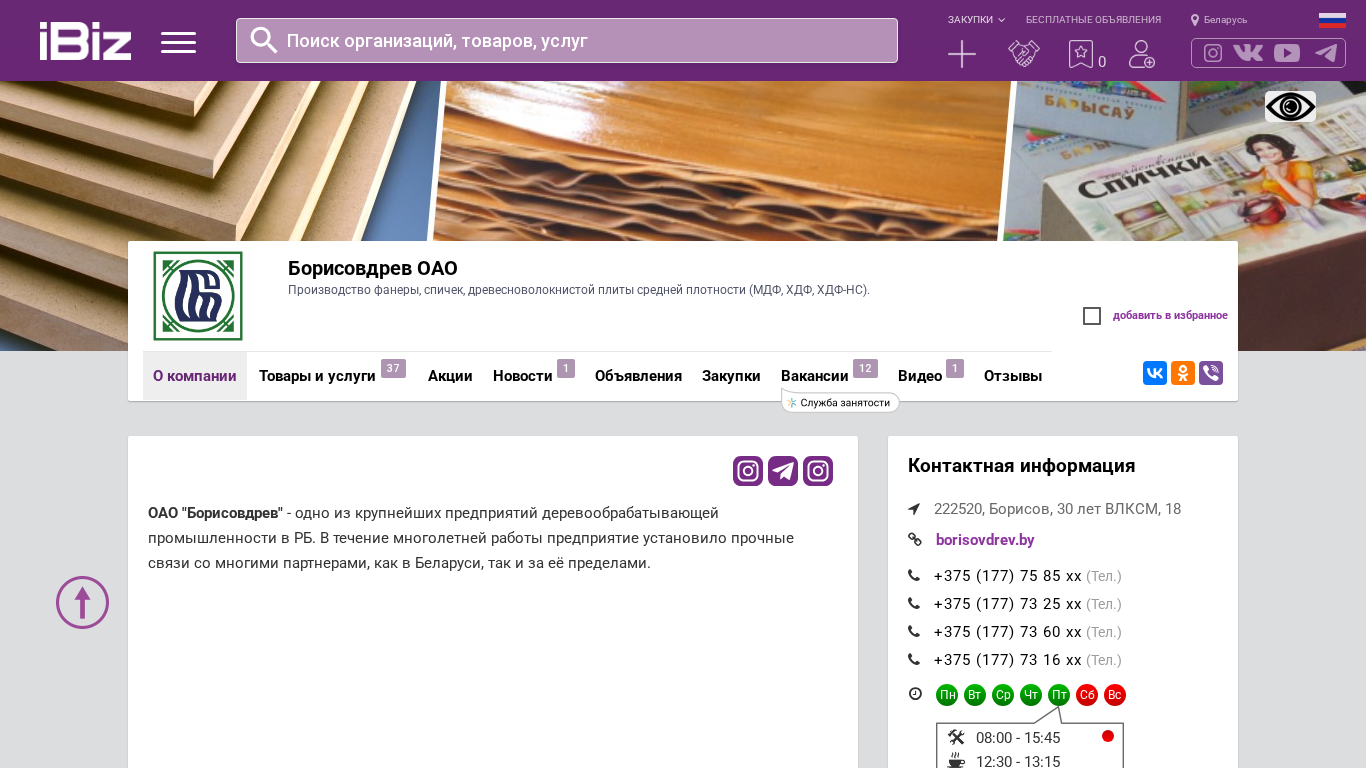Open the favorites bookmark star icon
Viewport: 1366px width, 768px height.
[x=1081, y=54]
